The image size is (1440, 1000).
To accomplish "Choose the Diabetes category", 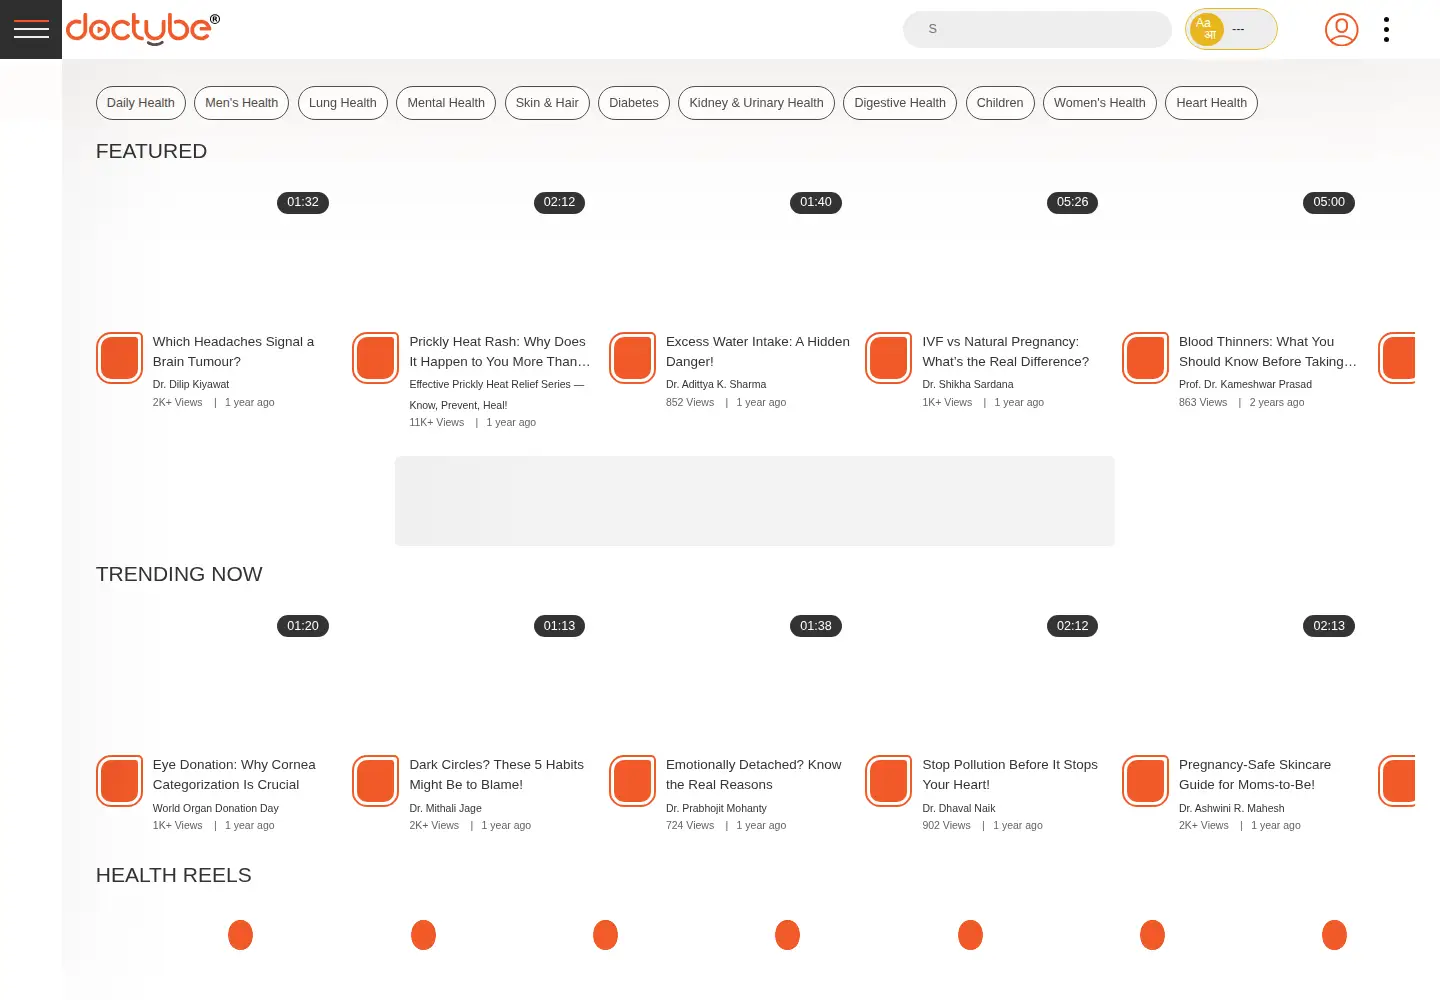I will coord(634,103).
